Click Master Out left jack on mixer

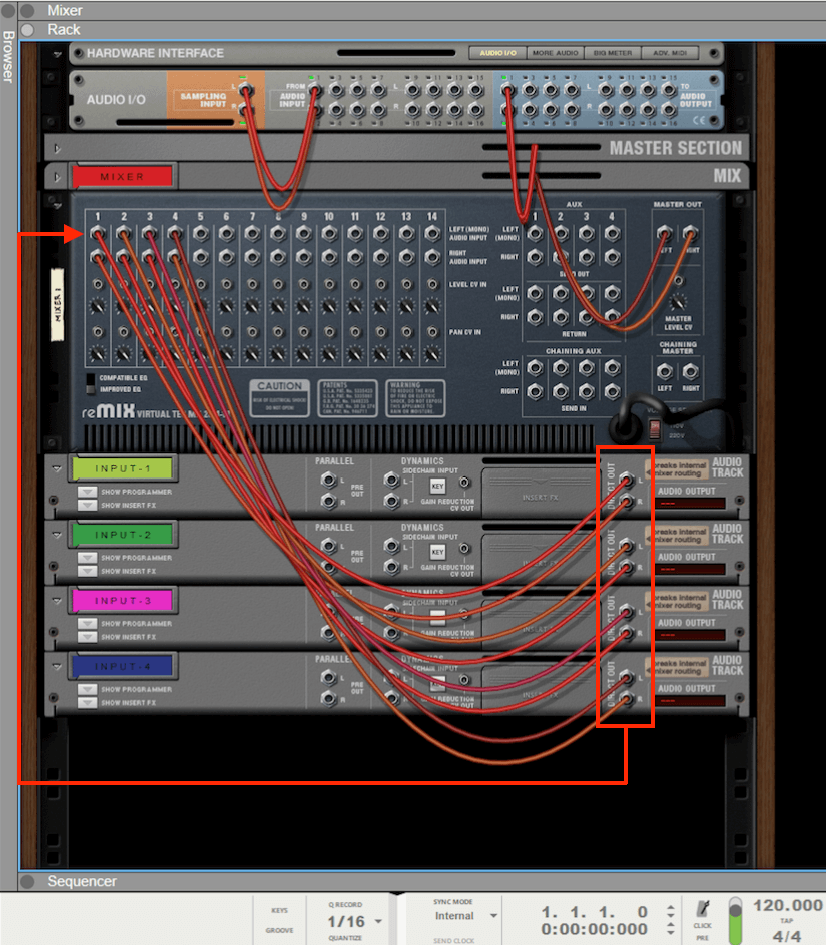pyautogui.click(x=665, y=233)
